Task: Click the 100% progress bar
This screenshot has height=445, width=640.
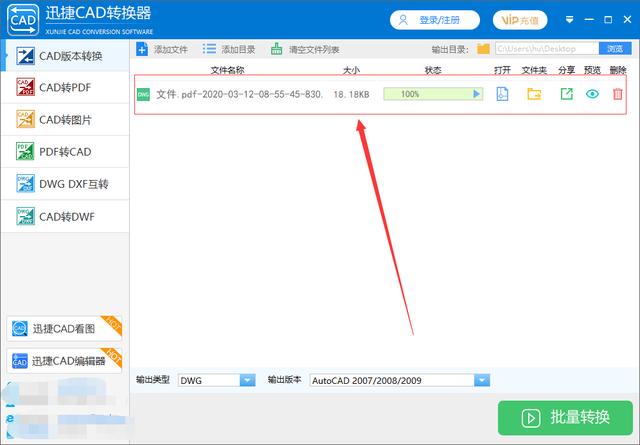Action: [x=433, y=94]
